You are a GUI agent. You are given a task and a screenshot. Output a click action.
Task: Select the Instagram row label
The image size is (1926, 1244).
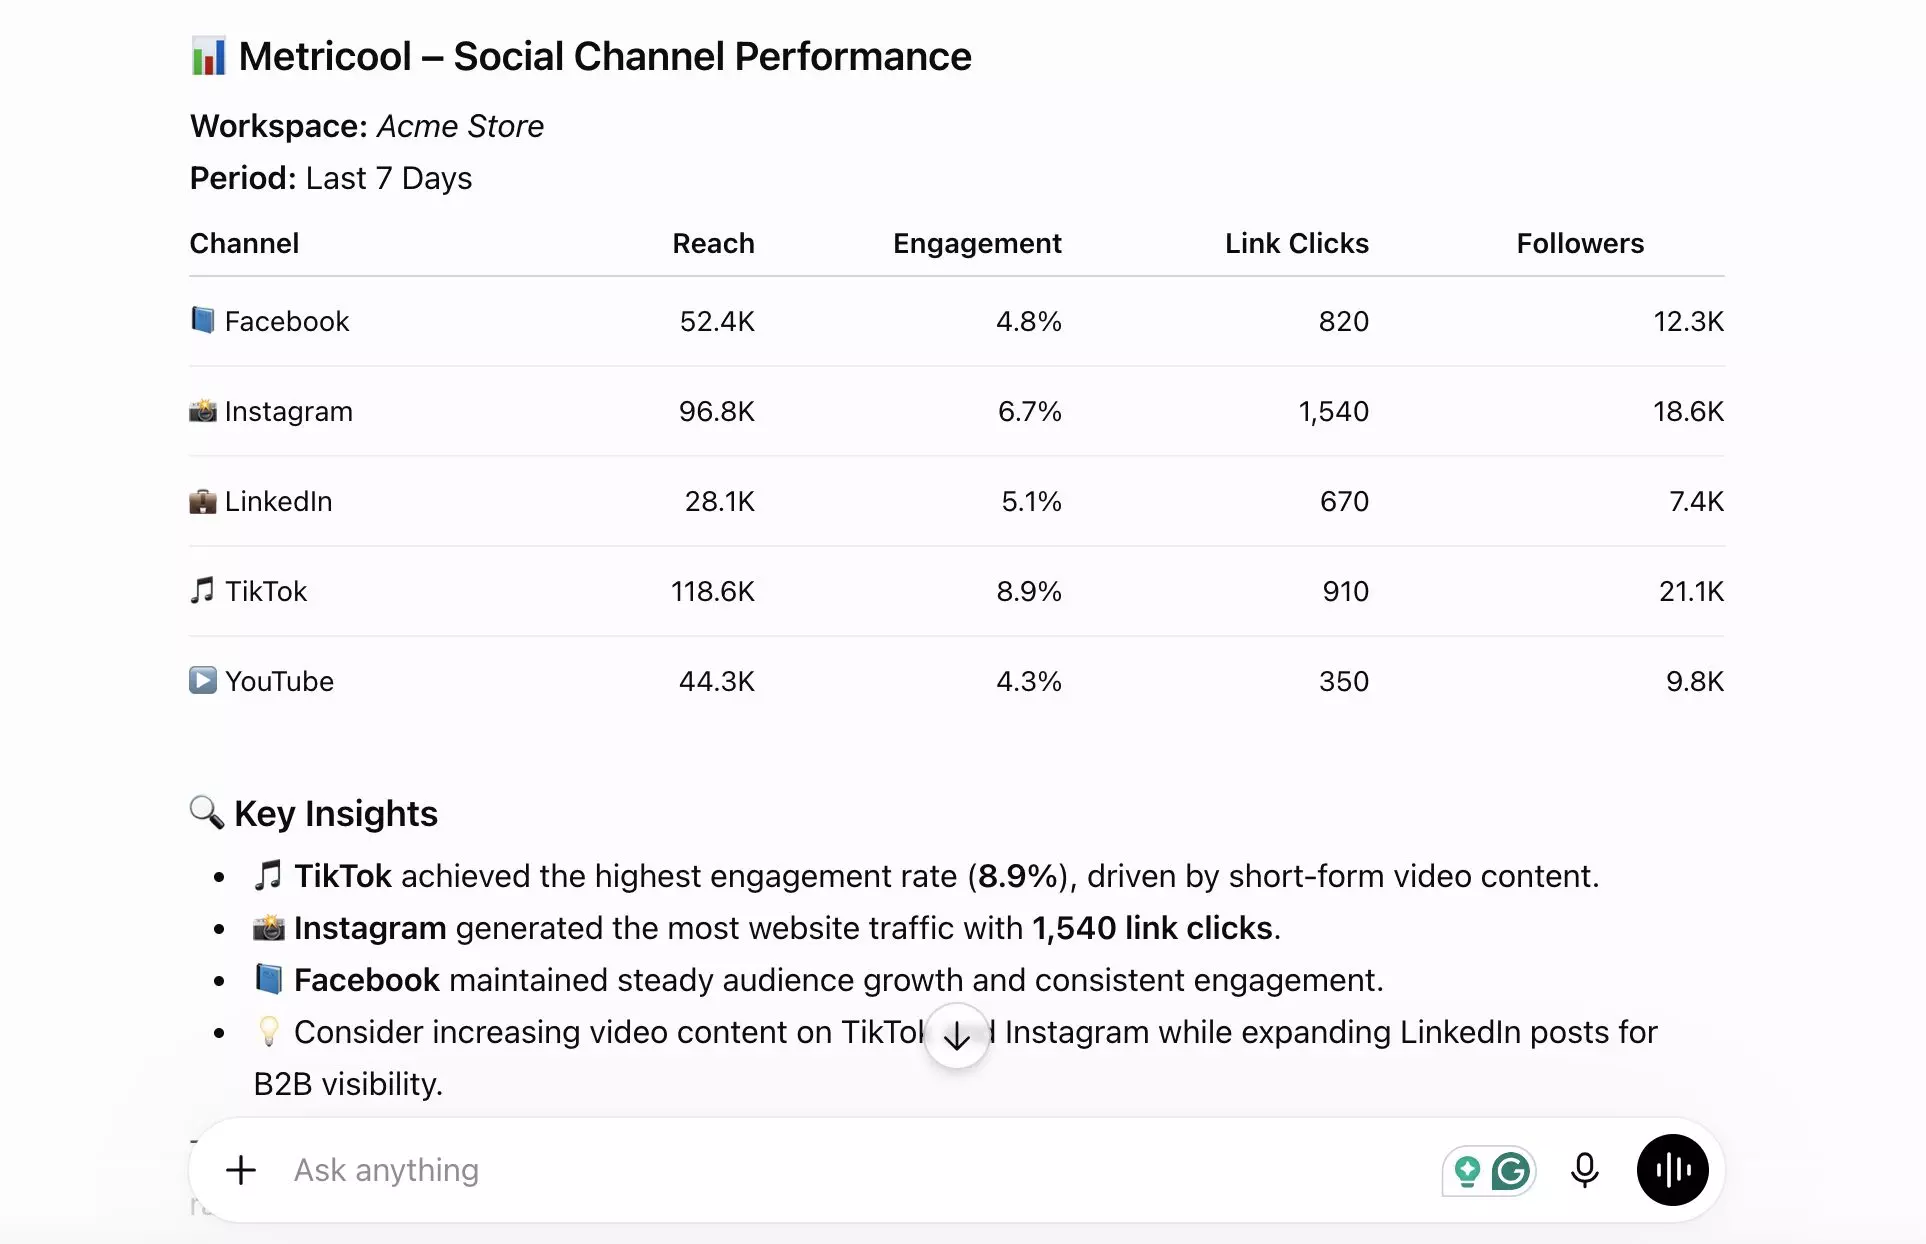point(289,411)
